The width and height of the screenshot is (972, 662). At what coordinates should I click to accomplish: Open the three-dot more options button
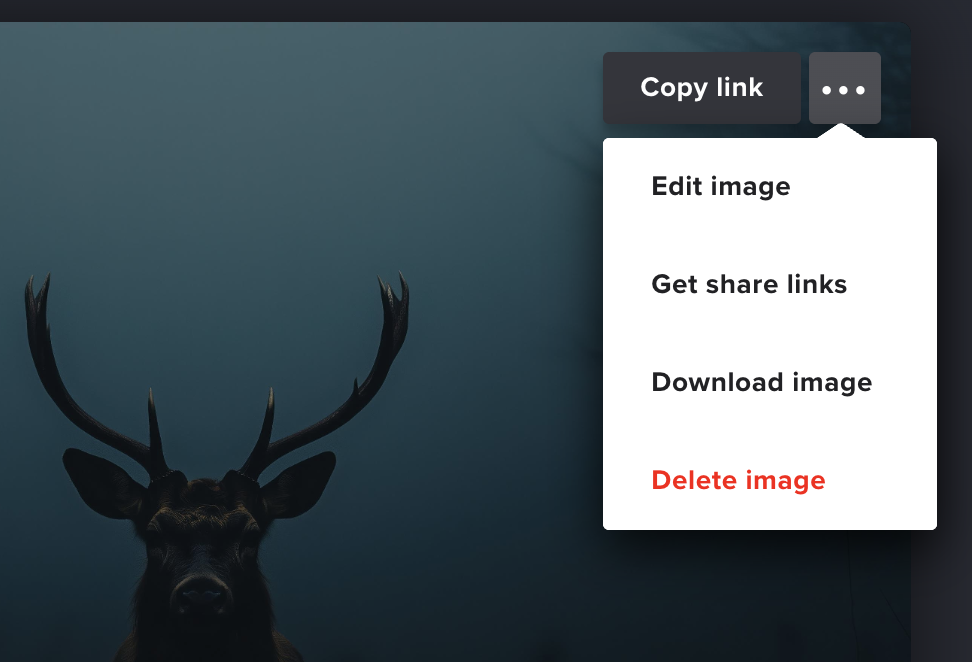(844, 88)
